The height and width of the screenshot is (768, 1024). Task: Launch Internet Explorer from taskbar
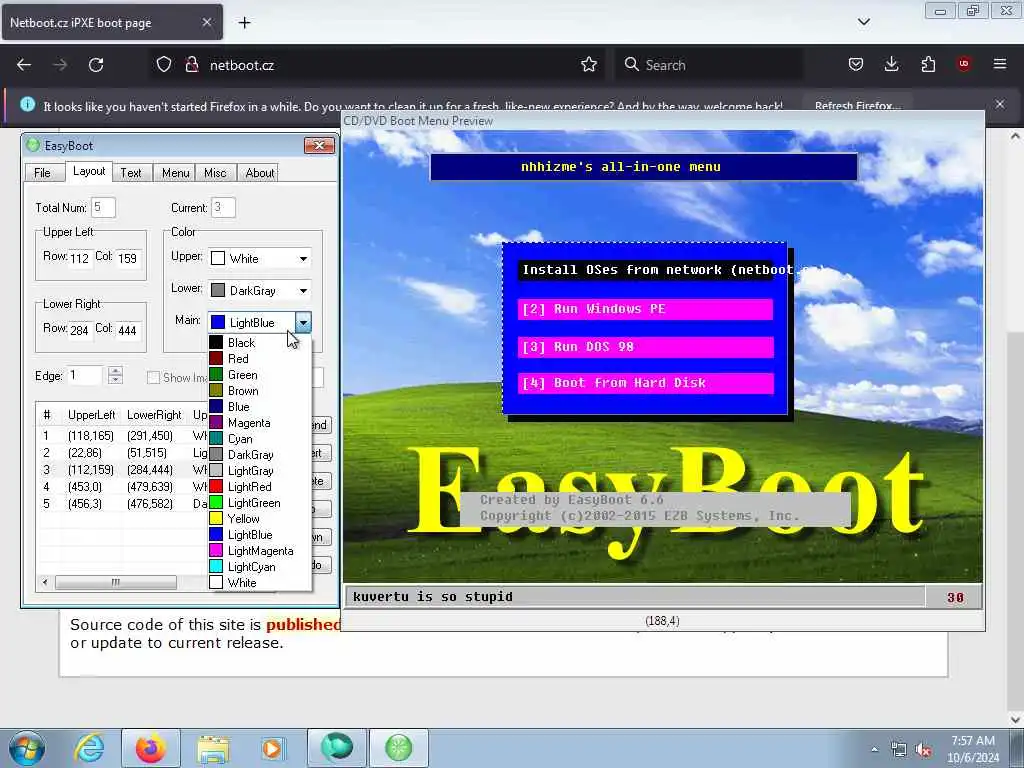89,748
